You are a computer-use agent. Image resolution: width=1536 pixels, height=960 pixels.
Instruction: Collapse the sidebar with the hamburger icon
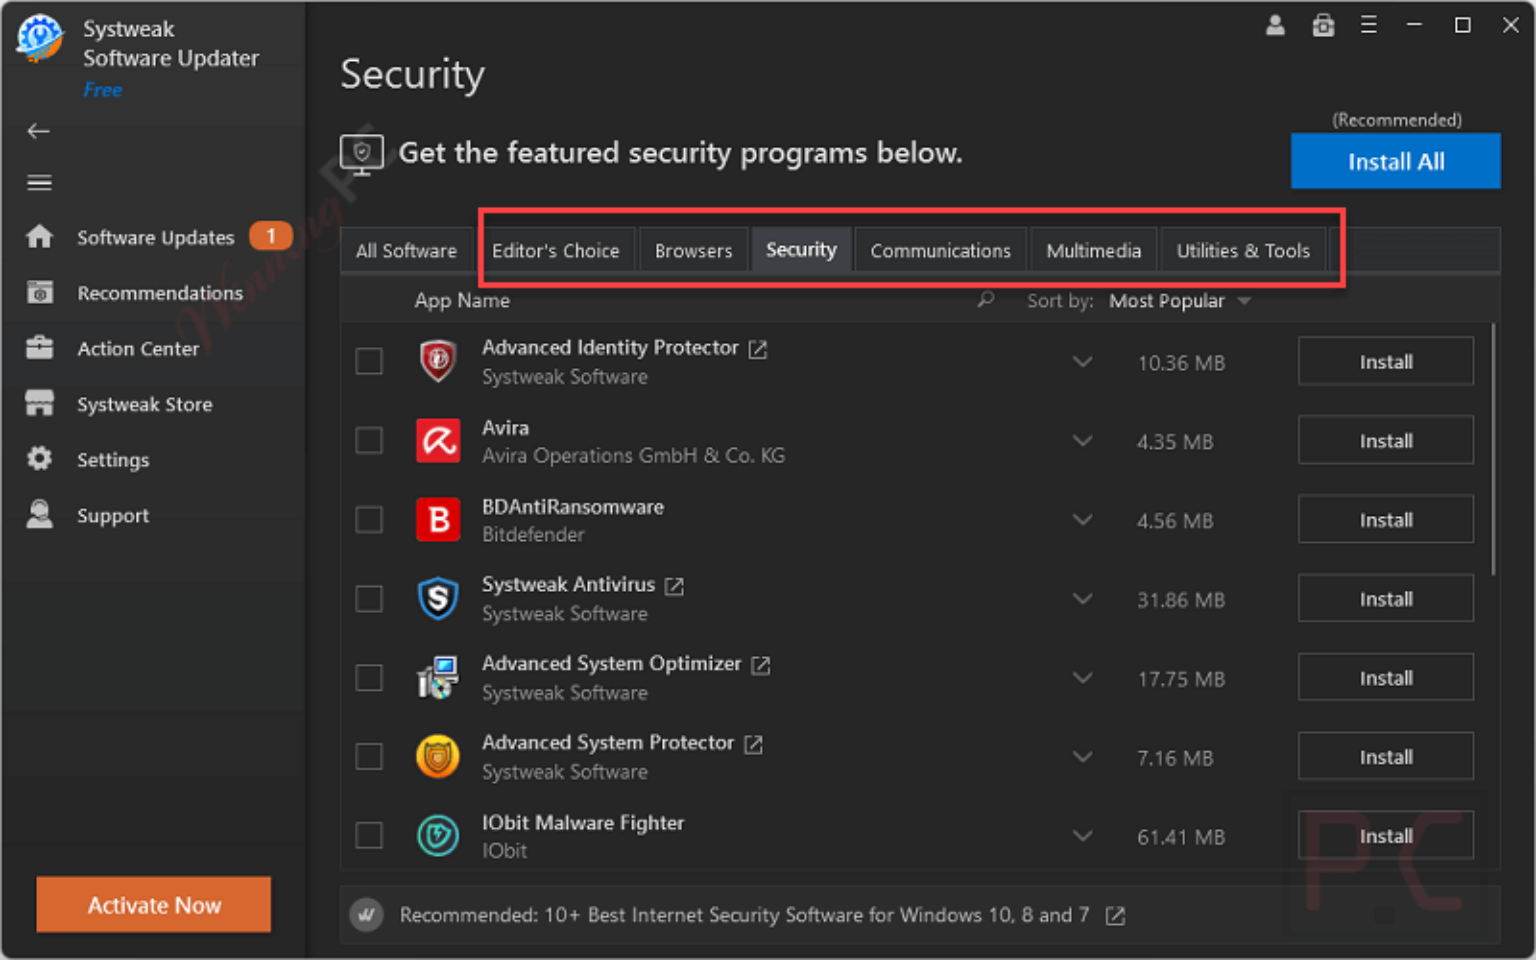tap(39, 182)
